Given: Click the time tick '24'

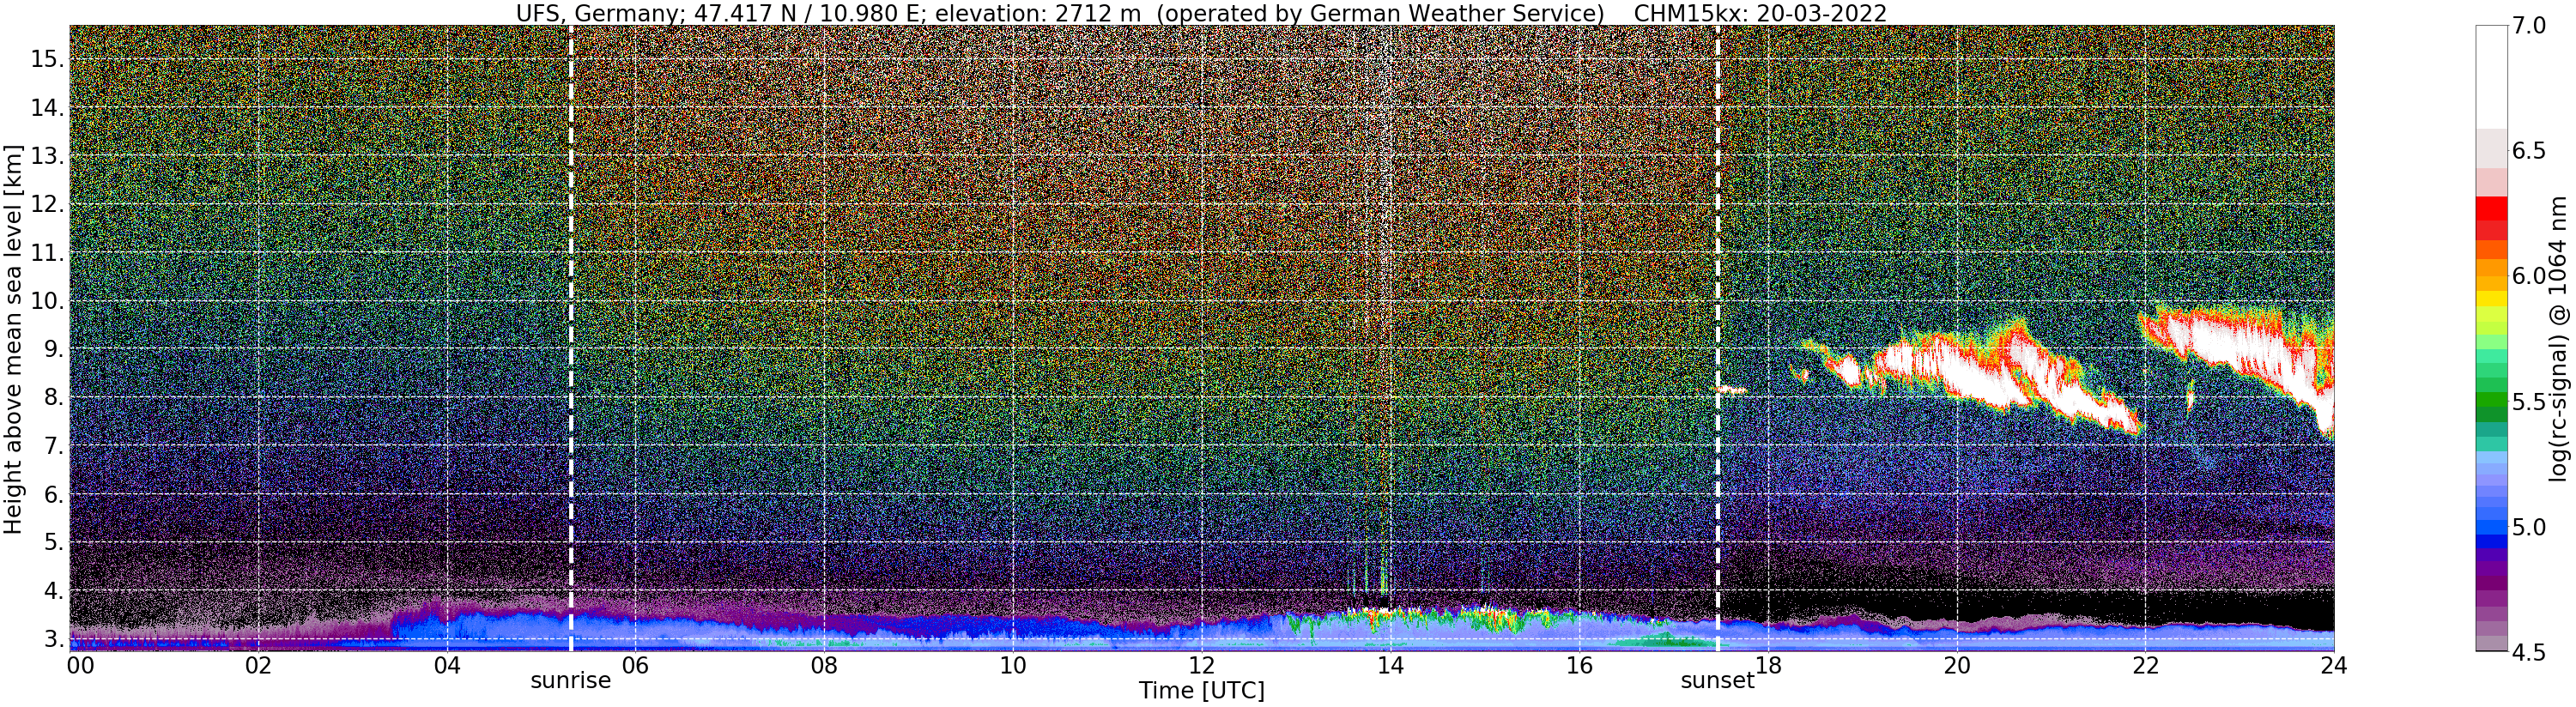Looking at the screenshot, I should (x=2334, y=666).
